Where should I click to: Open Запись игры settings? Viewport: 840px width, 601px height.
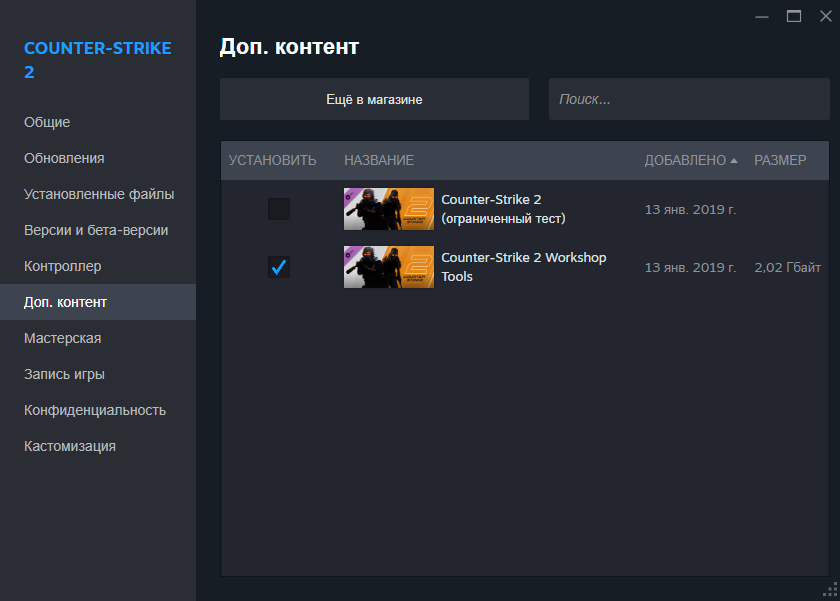pyautogui.click(x=98, y=374)
